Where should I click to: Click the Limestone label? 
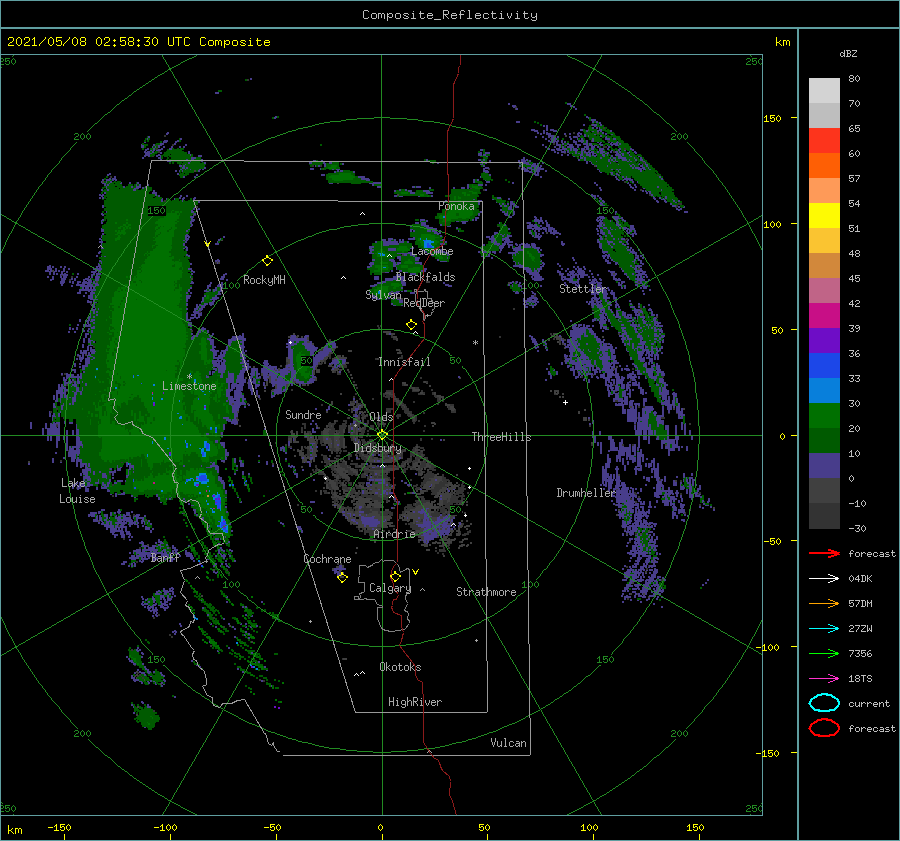(189, 386)
